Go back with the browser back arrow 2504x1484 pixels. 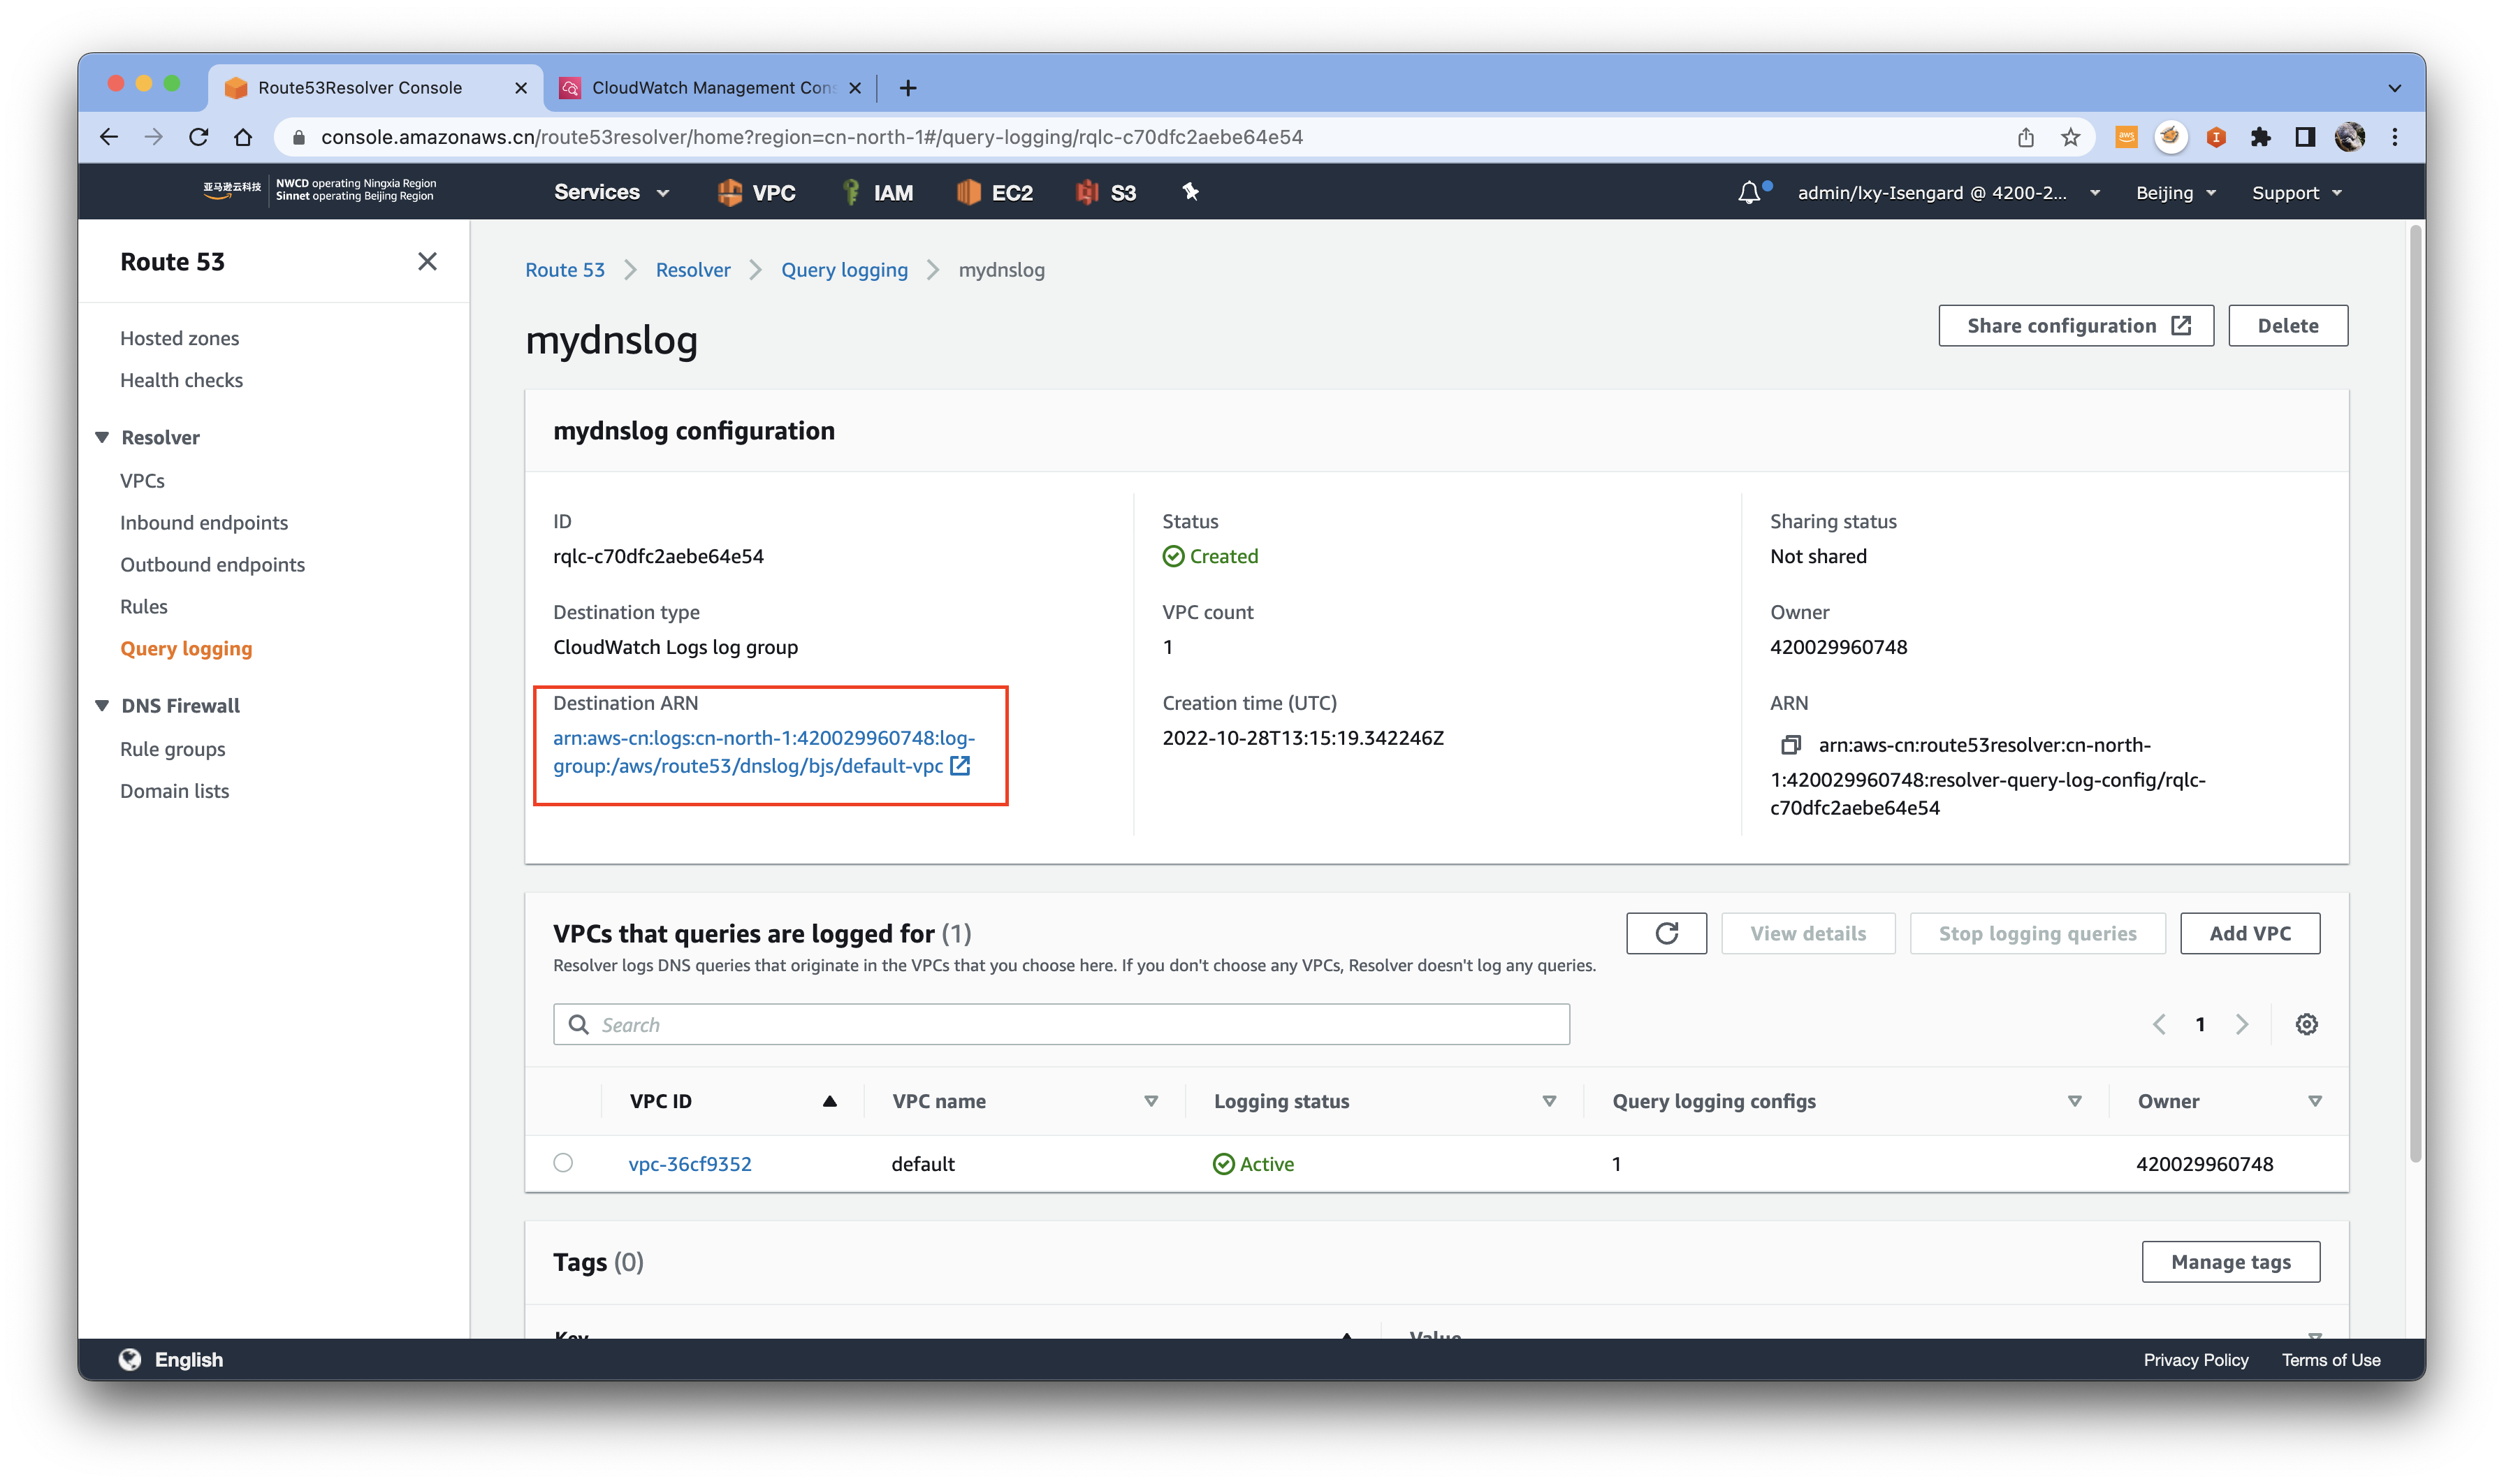coord(109,137)
